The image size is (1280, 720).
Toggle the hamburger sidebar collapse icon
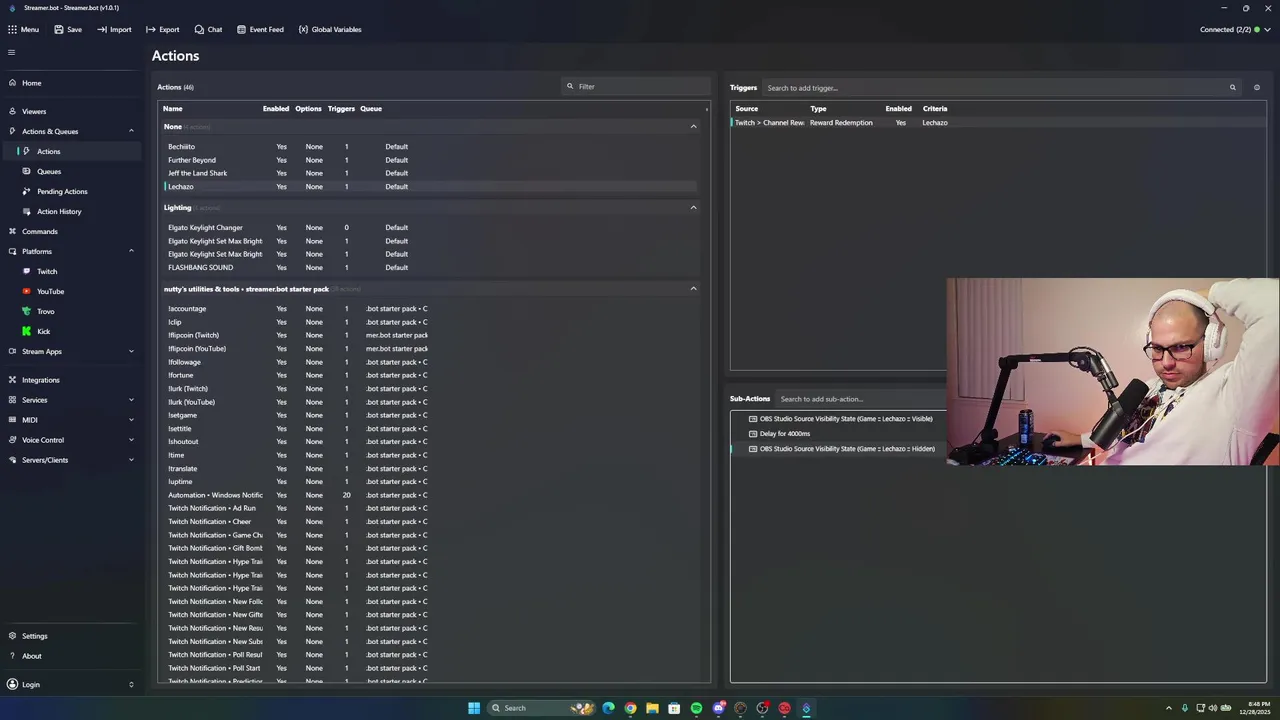(12, 52)
